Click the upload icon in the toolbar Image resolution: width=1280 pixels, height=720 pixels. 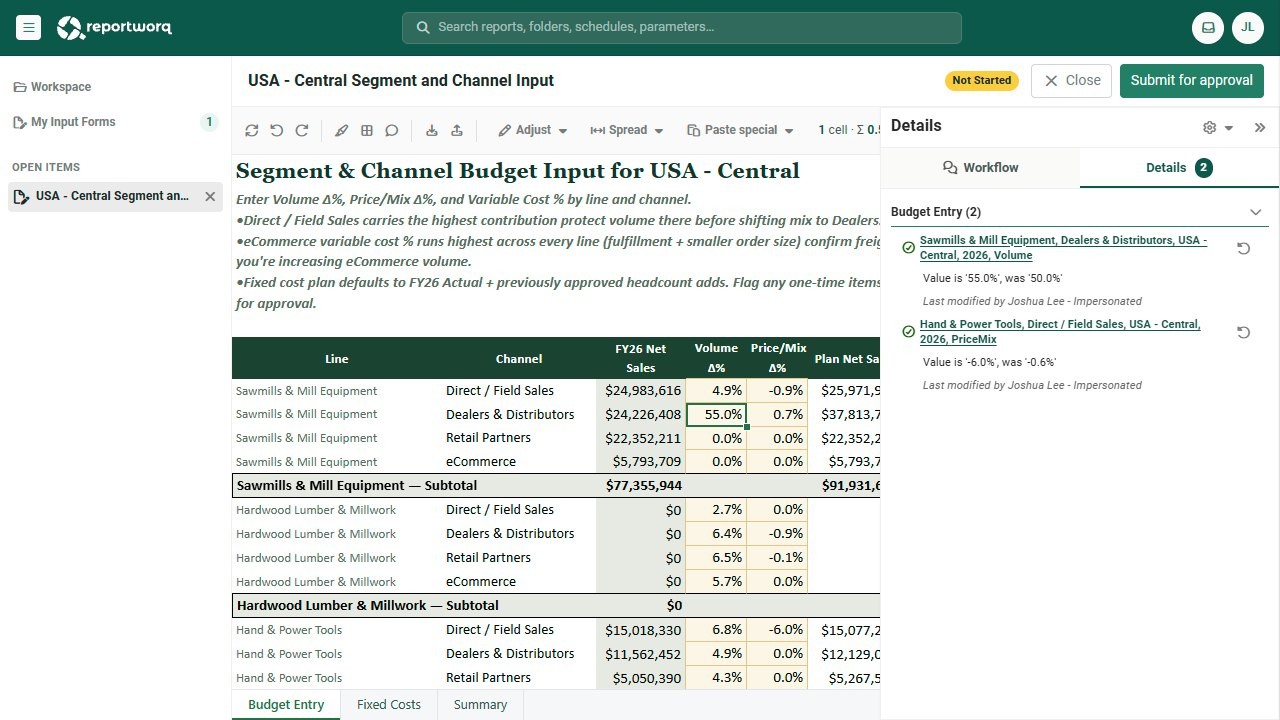457,130
